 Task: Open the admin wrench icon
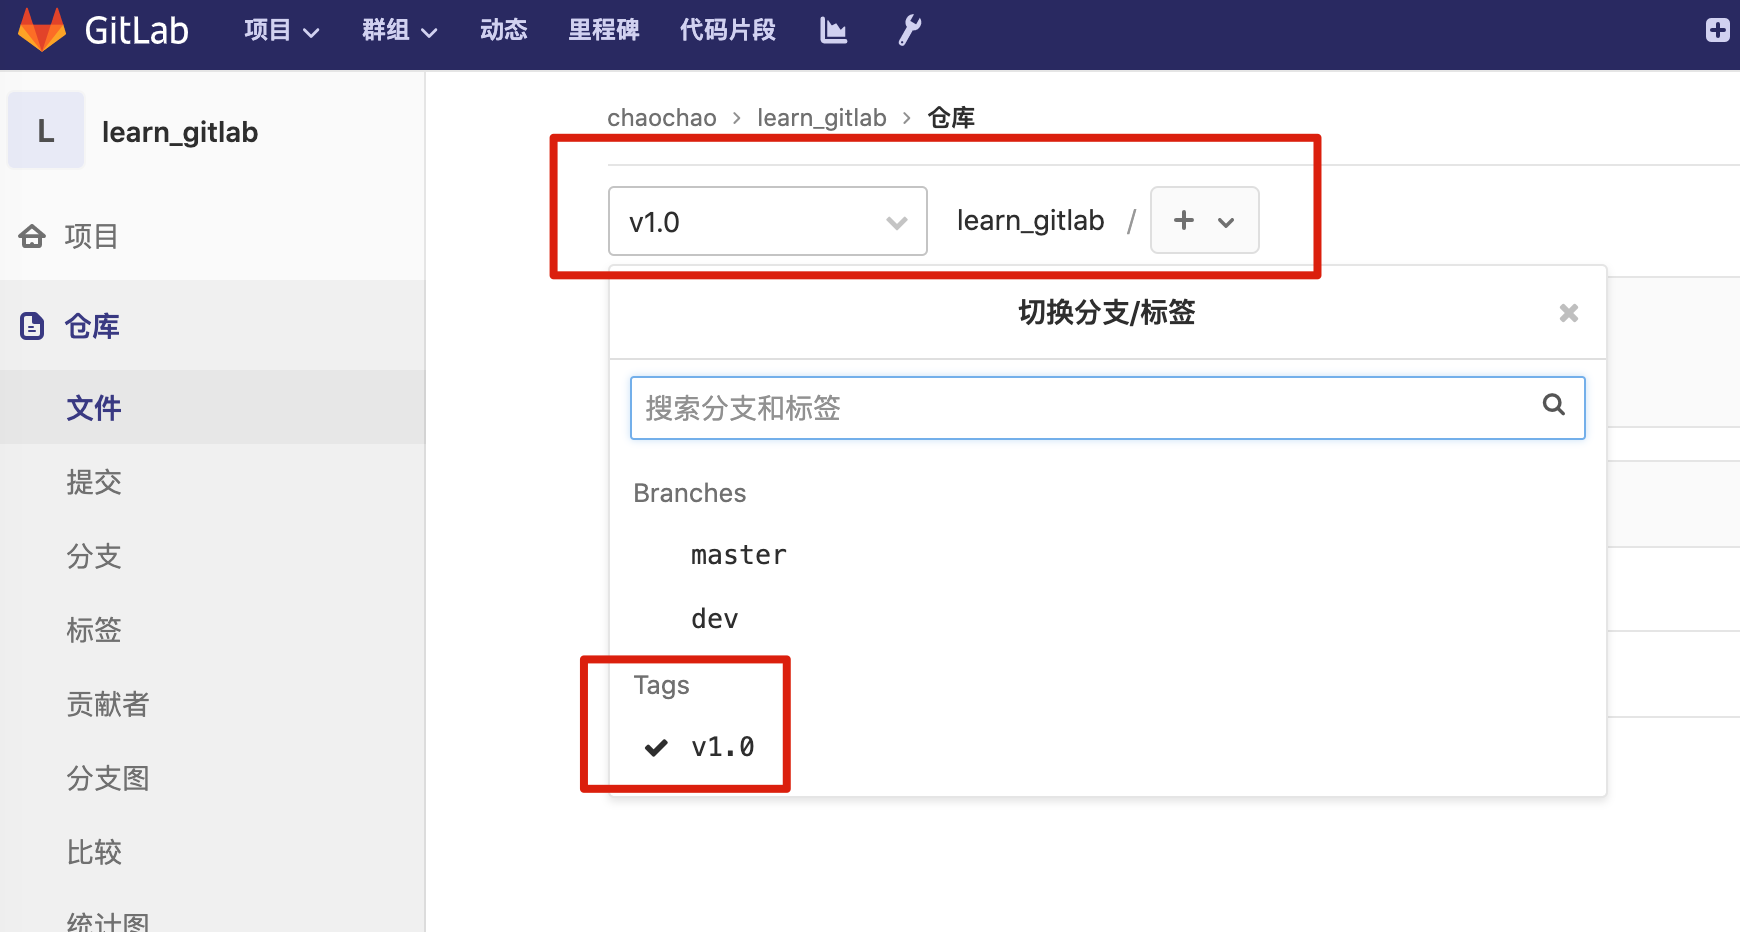pos(909,30)
